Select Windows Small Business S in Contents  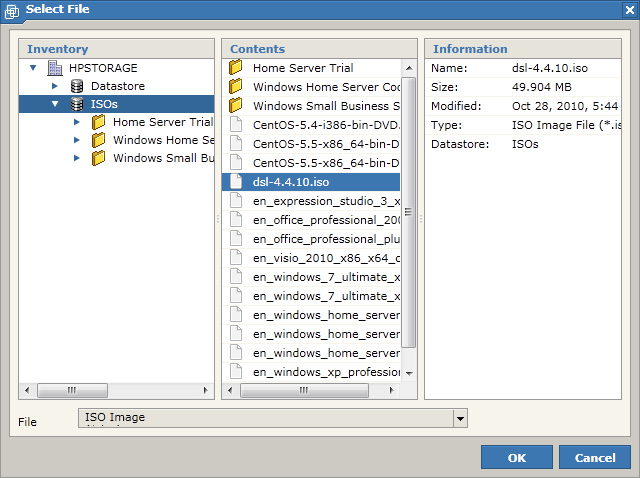[x=327, y=106]
